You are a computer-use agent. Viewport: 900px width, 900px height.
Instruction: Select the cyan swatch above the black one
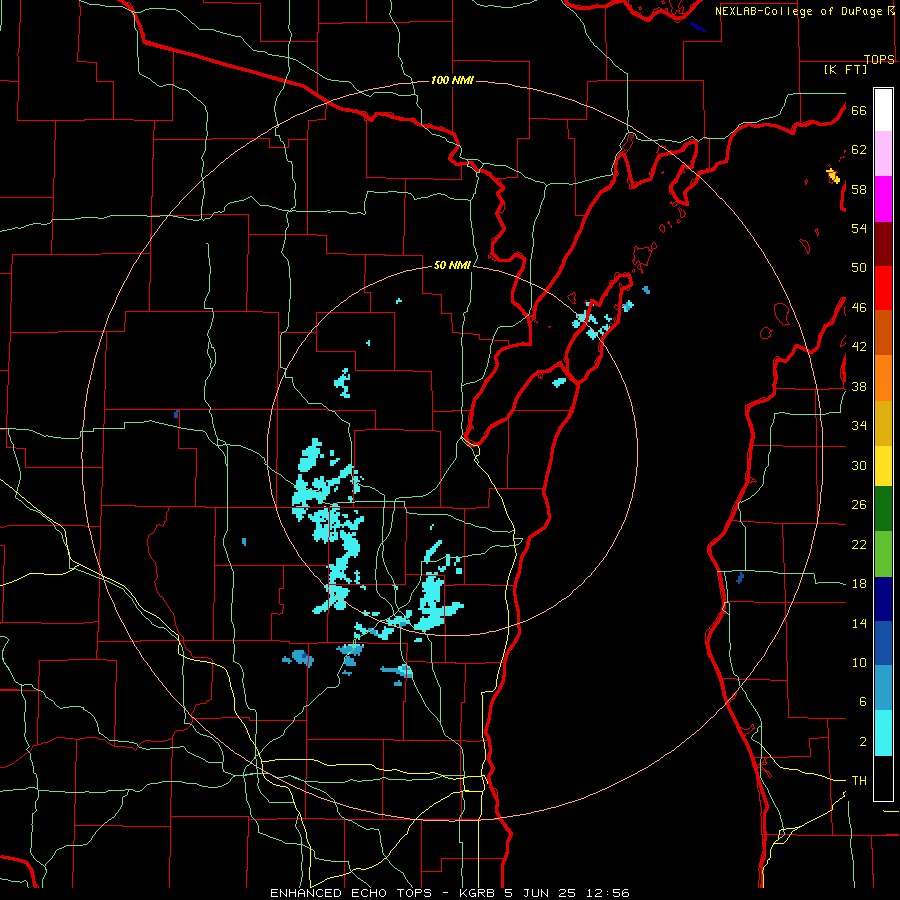(883, 733)
